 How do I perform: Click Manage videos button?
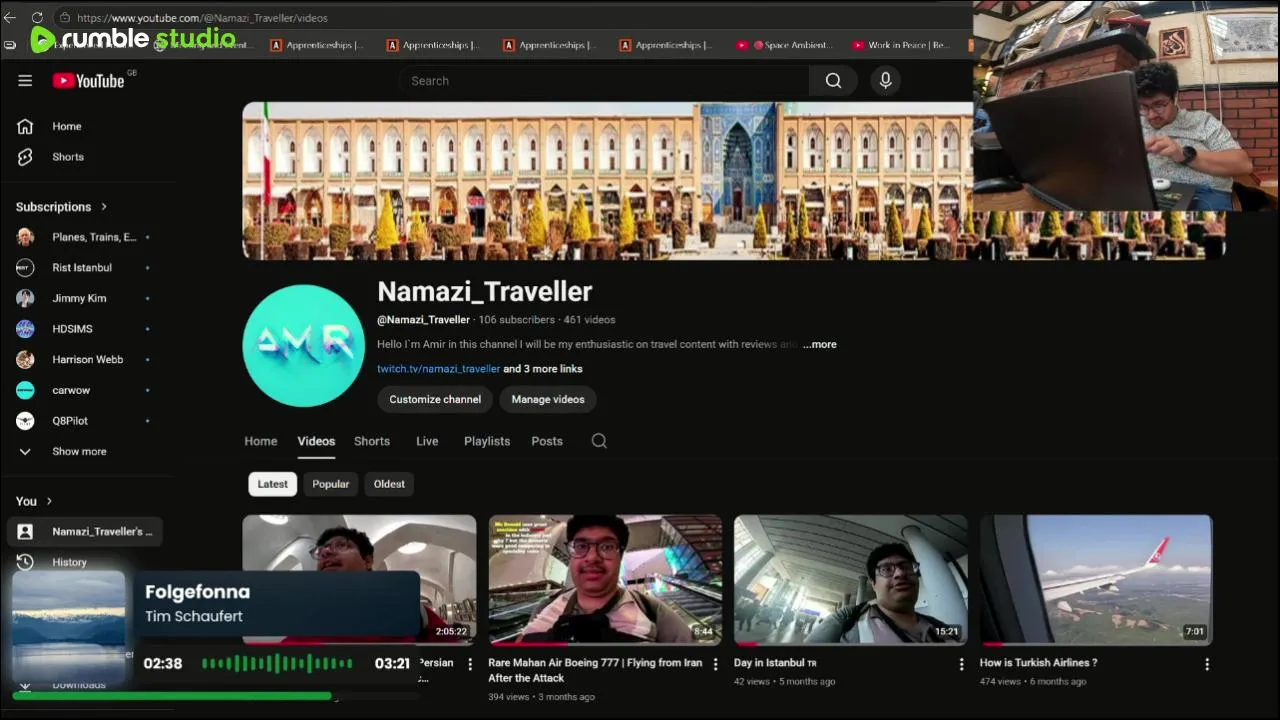pyautogui.click(x=548, y=399)
